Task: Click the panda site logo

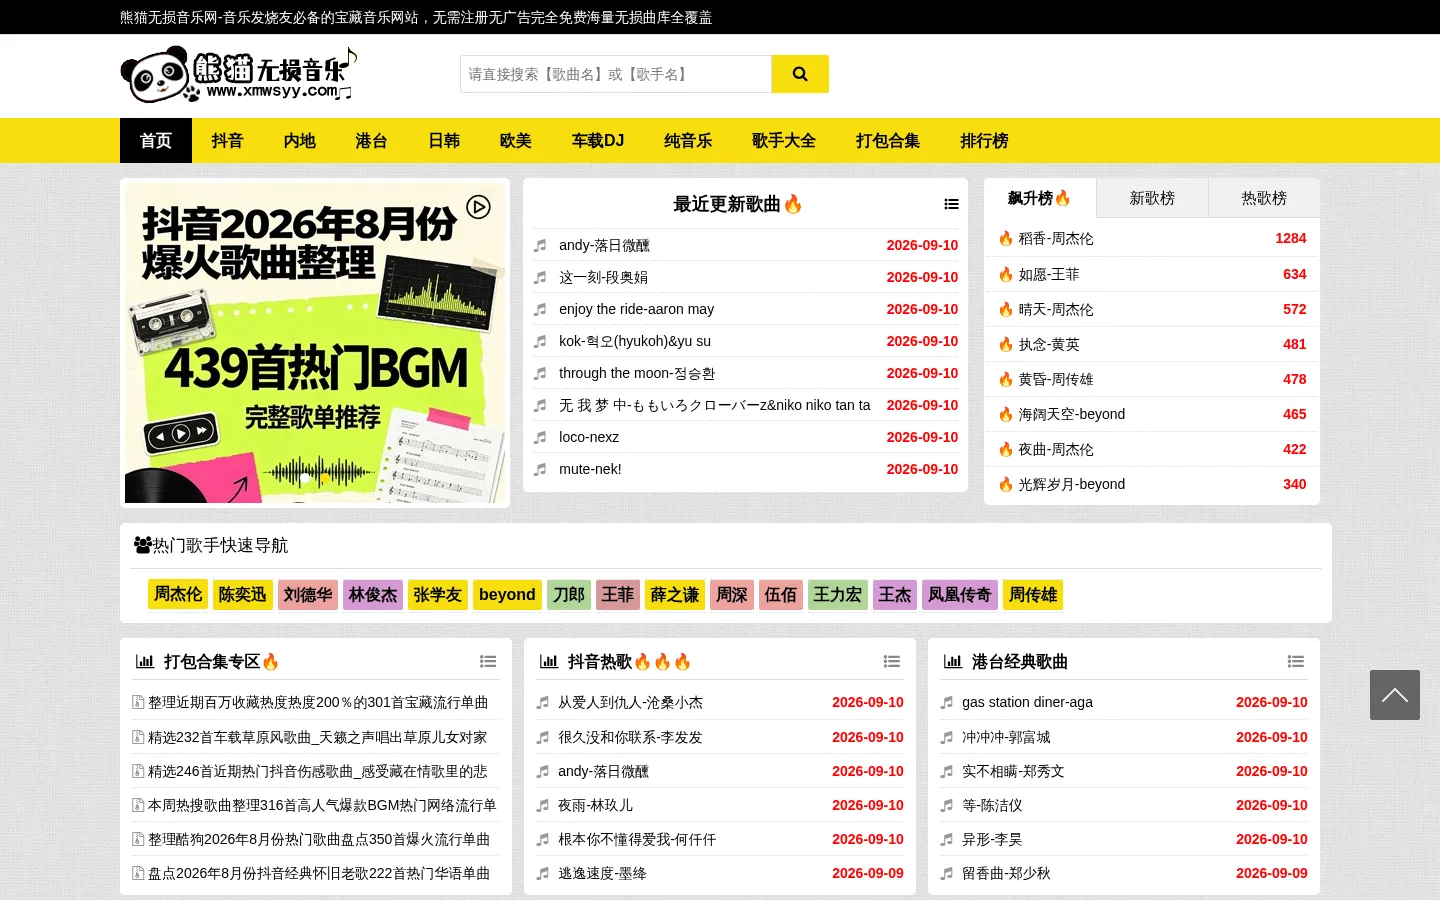Action: (x=238, y=75)
